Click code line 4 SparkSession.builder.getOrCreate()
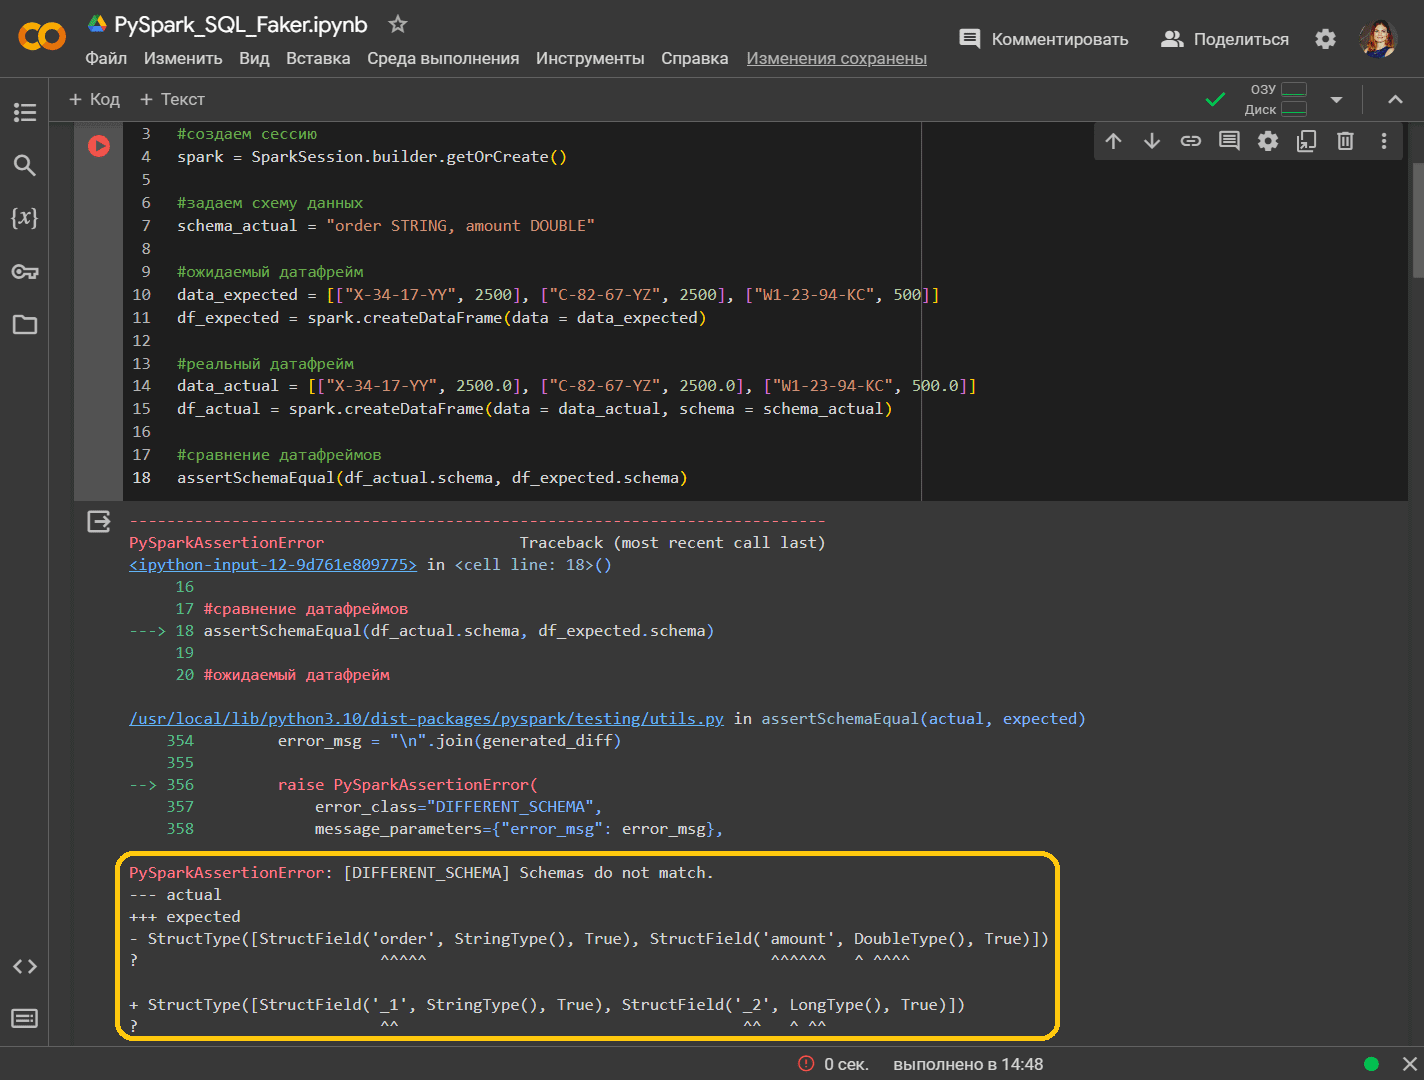The width and height of the screenshot is (1424, 1080). (372, 157)
